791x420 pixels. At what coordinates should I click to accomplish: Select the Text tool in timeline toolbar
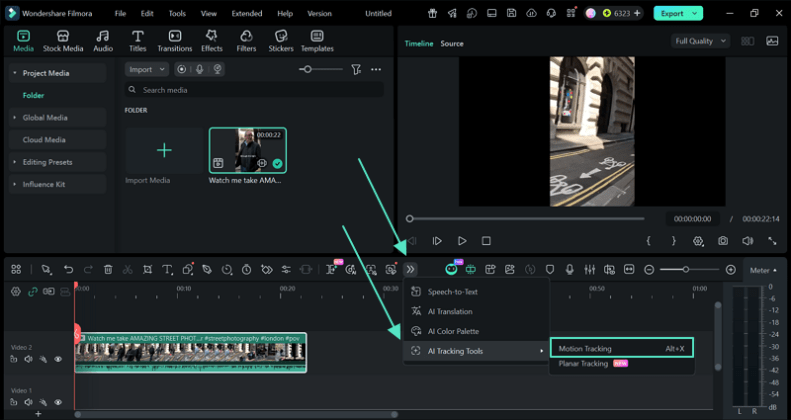[167, 270]
